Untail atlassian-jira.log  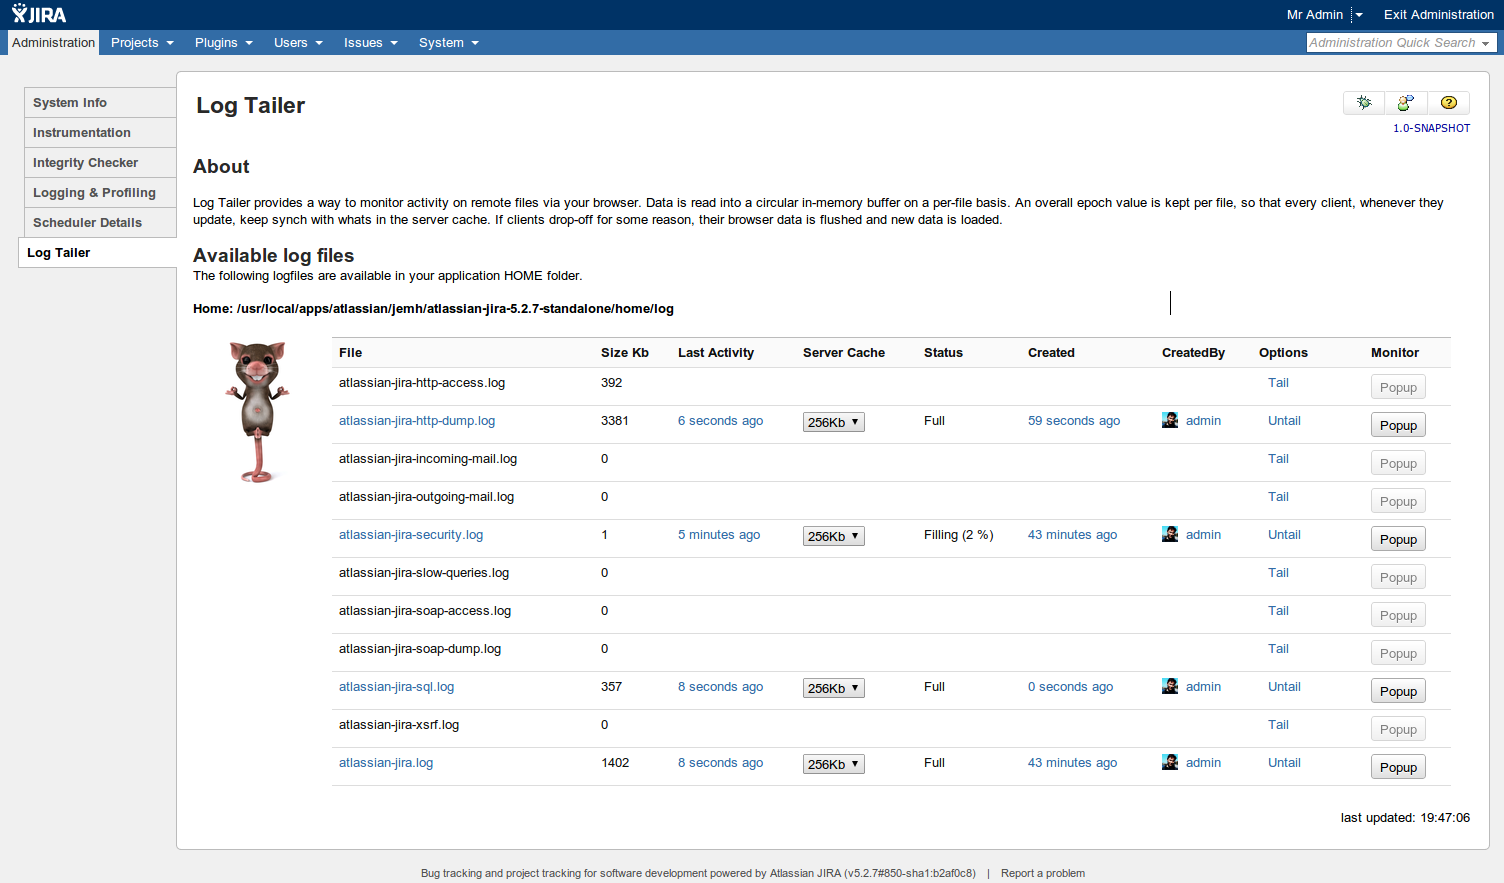(x=1284, y=762)
